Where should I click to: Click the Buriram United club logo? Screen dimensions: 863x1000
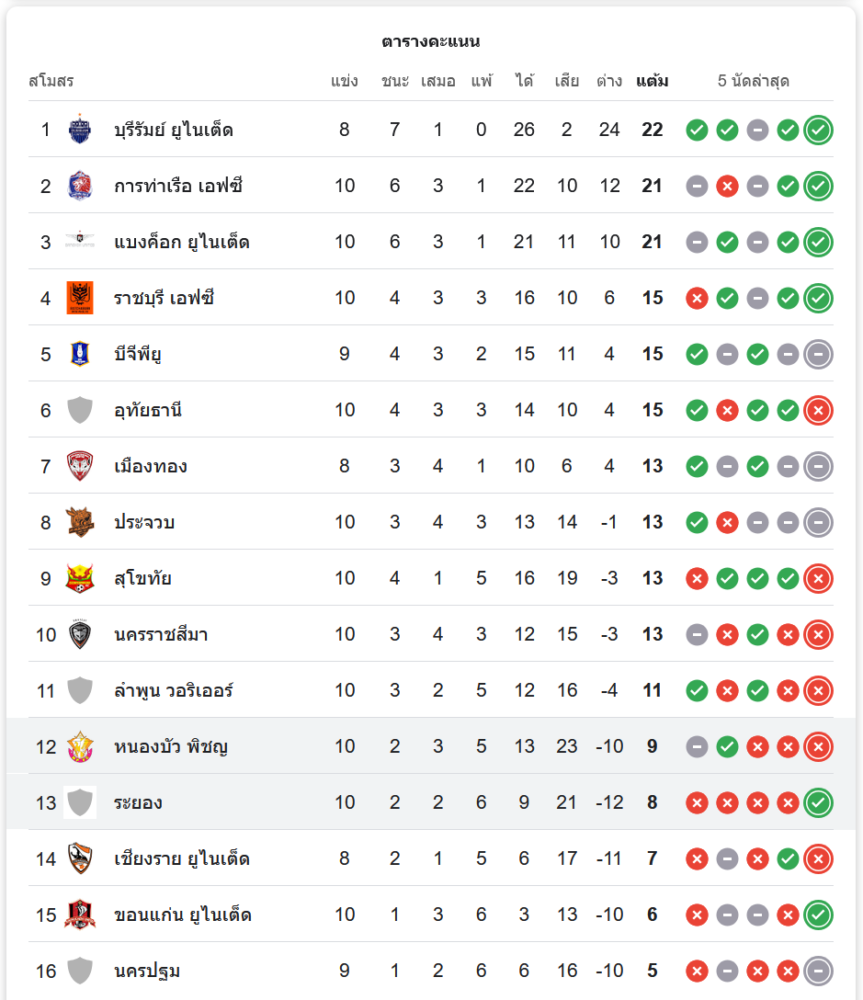80,129
